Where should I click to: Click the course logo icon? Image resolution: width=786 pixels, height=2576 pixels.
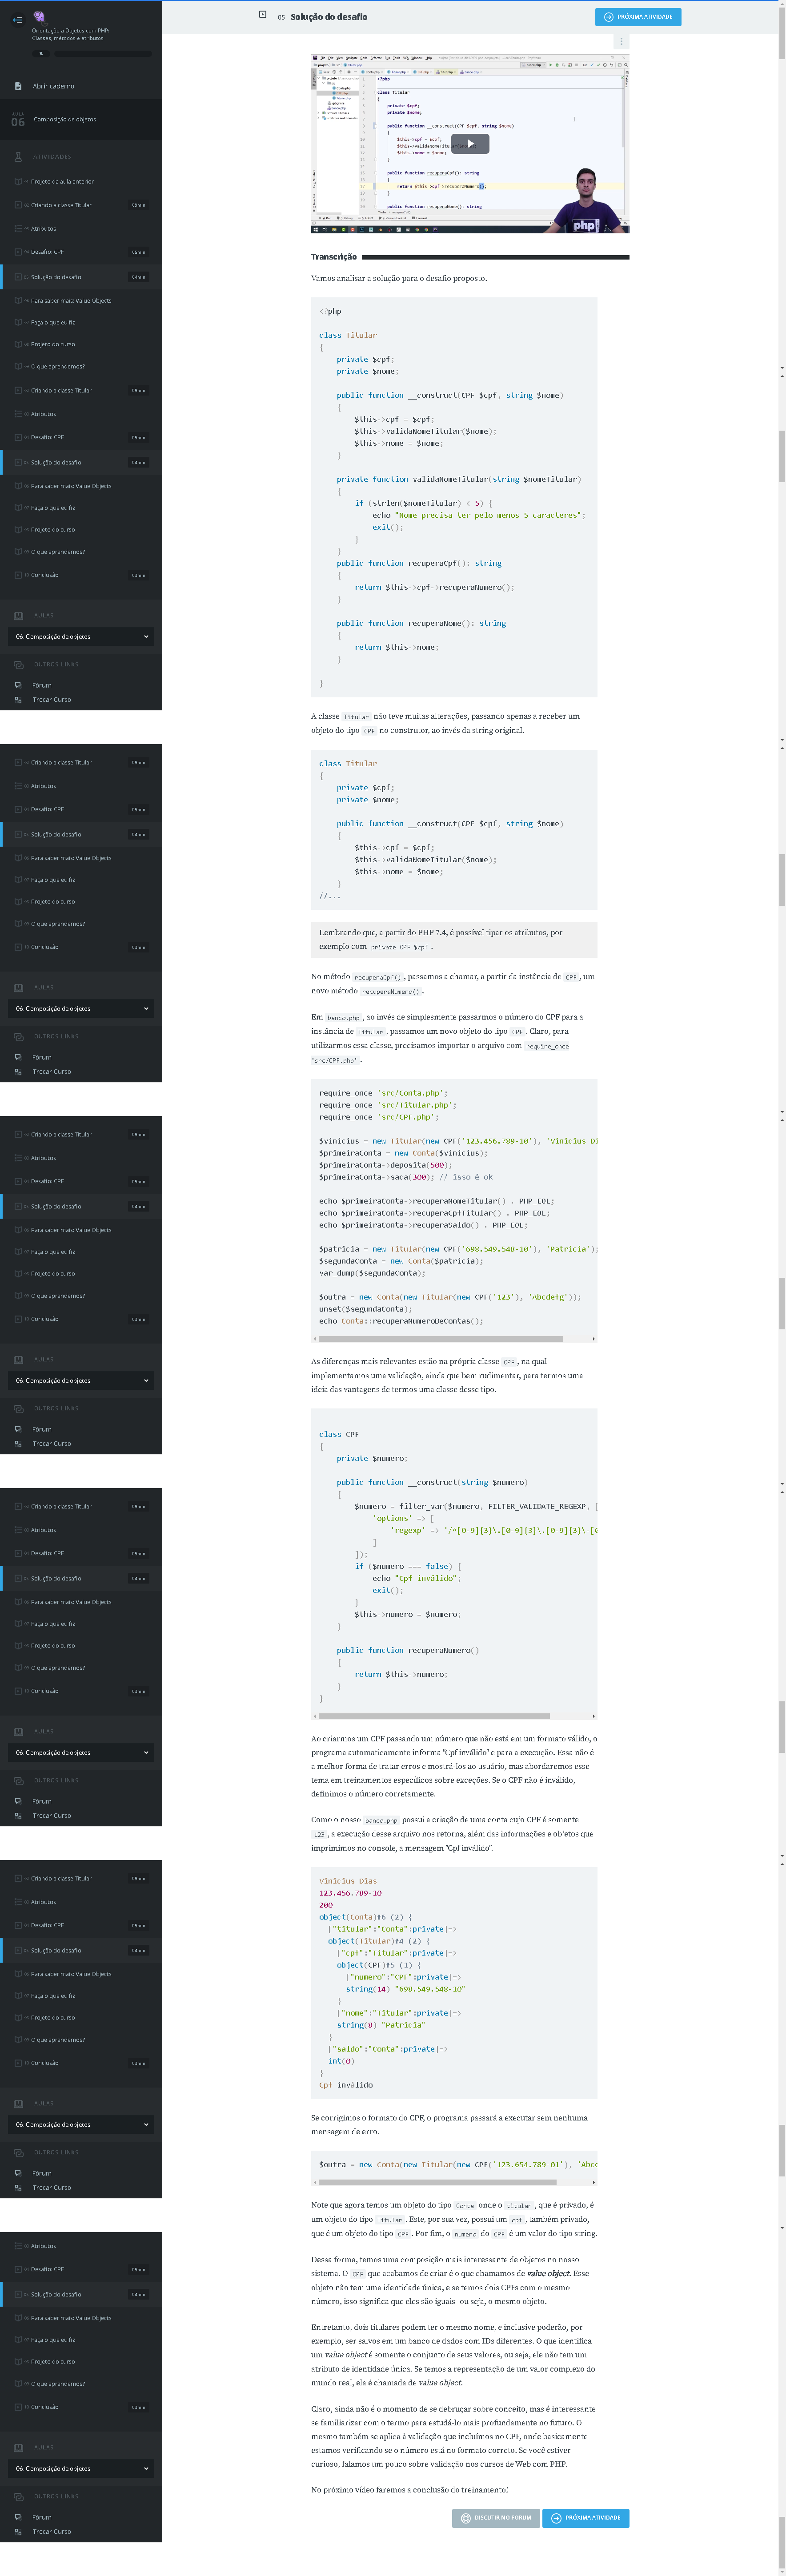pyautogui.click(x=39, y=17)
